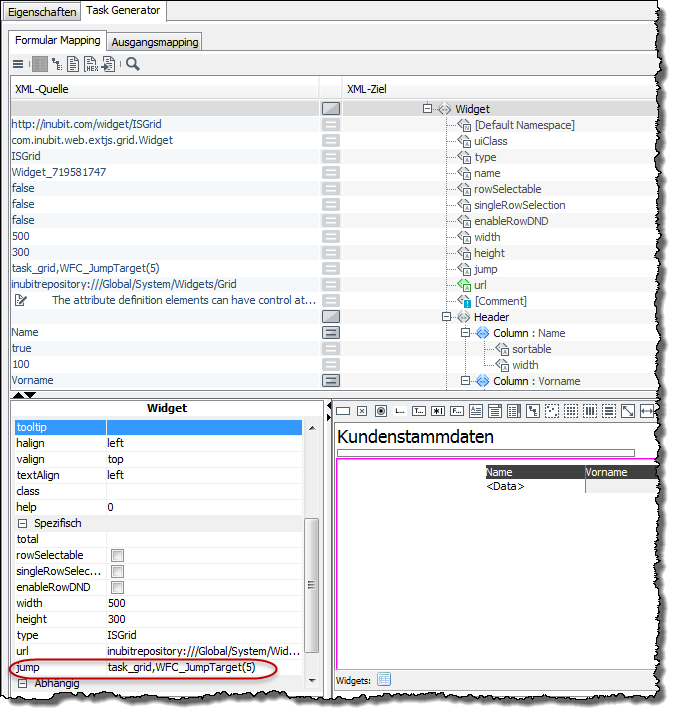Viewport: 677px width, 715px height.
Task: Collapse the Spezifisch property group
Action: [22, 523]
